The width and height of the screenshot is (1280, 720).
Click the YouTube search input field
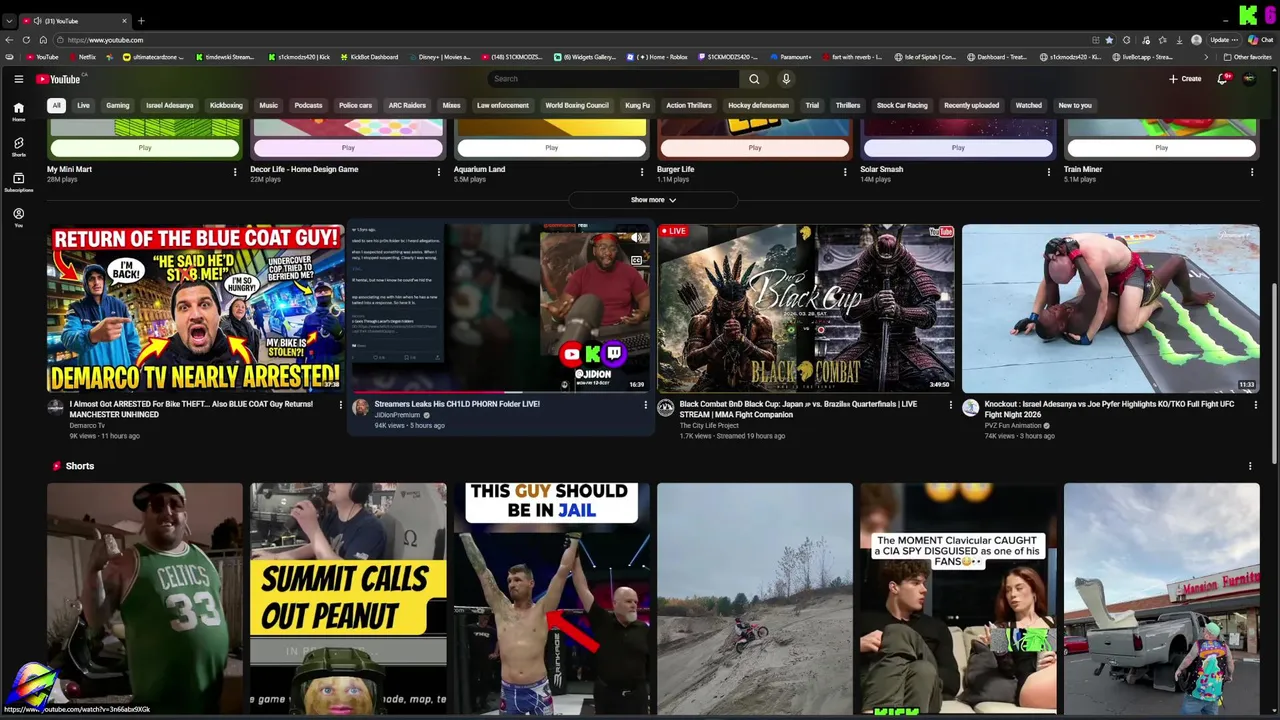tap(613, 79)
